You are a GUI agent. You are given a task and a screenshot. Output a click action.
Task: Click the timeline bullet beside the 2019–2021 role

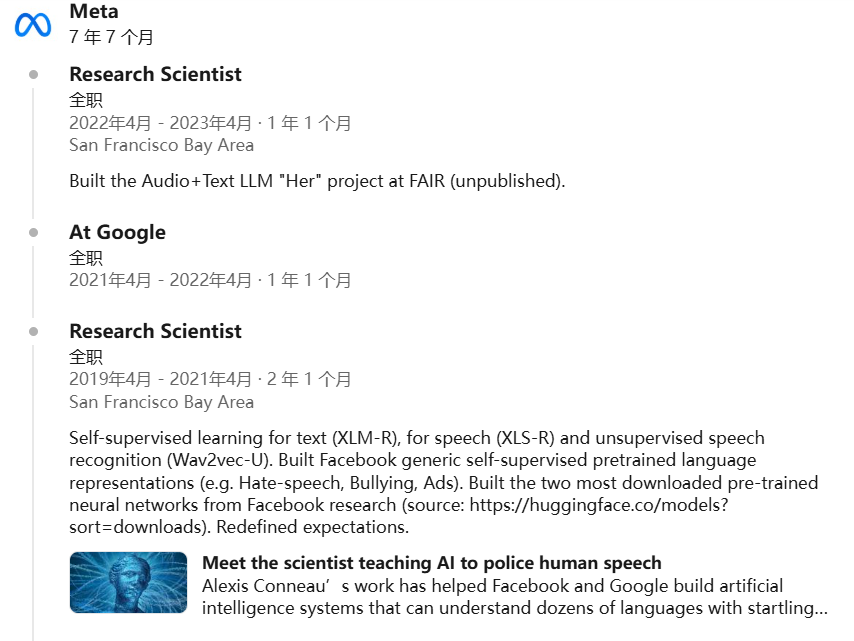pos(34,331)
